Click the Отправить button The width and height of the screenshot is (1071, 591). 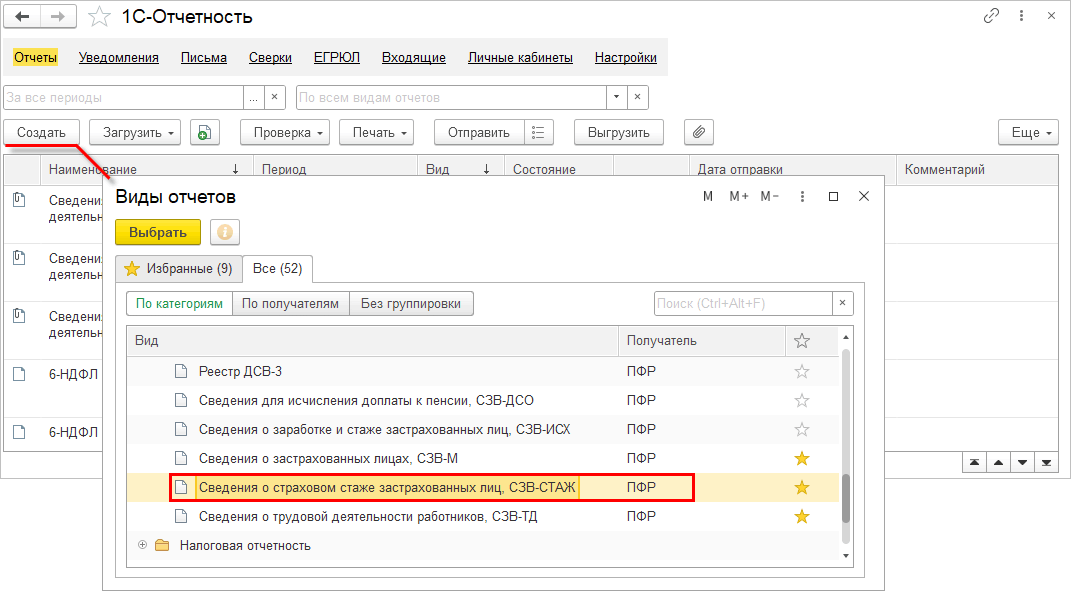tap(479, 133)
